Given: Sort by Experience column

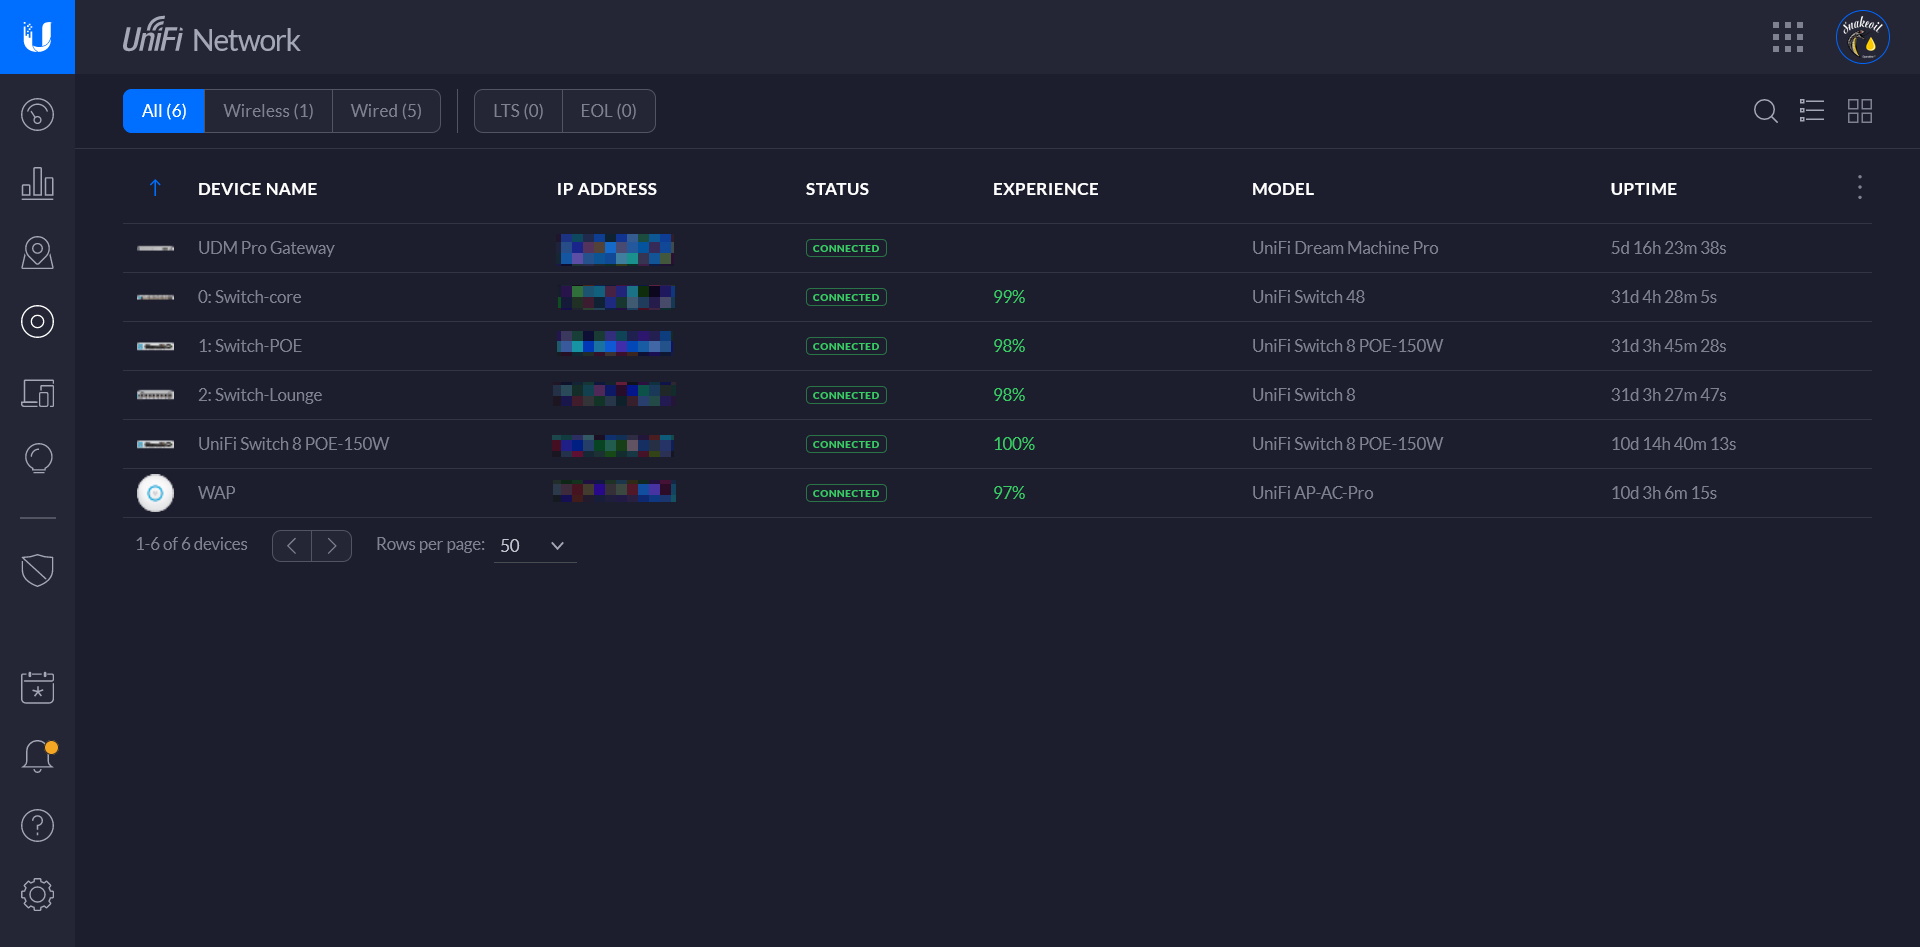Looking at the screenshot, I should [x=1045, y=189].
